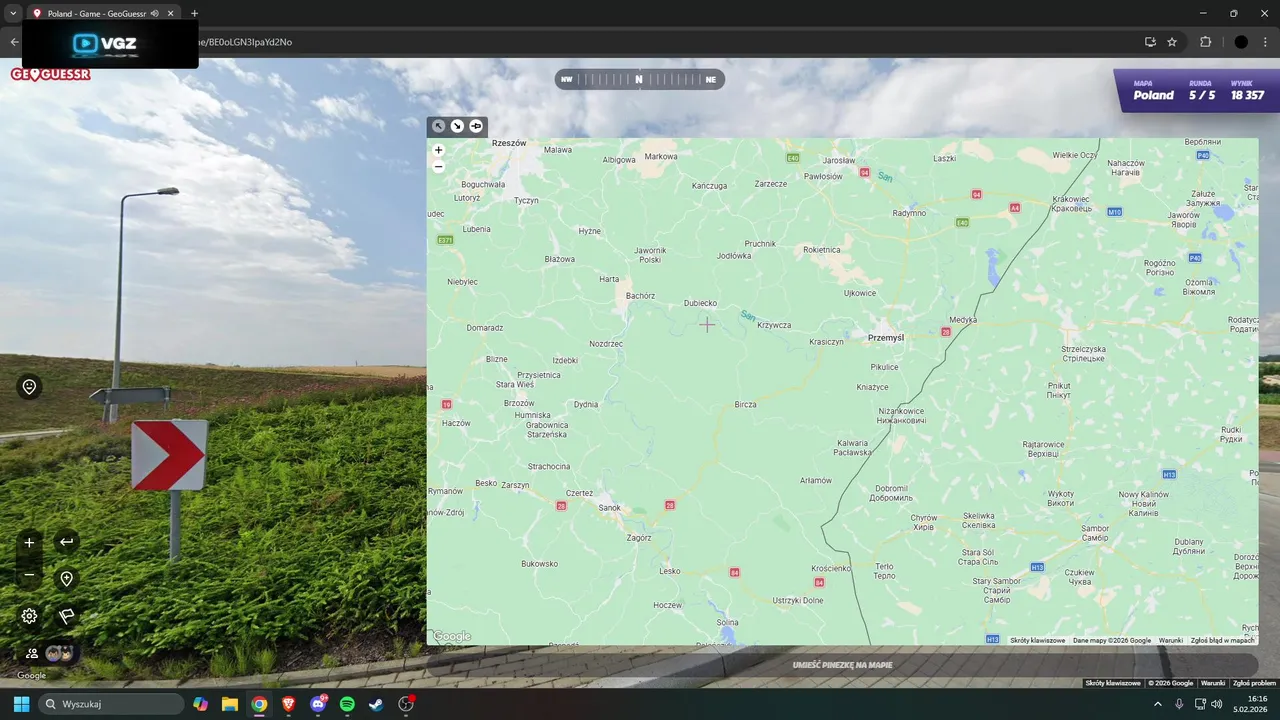
Task: Click Kańczuga on the map
Action: pos(709,186)
